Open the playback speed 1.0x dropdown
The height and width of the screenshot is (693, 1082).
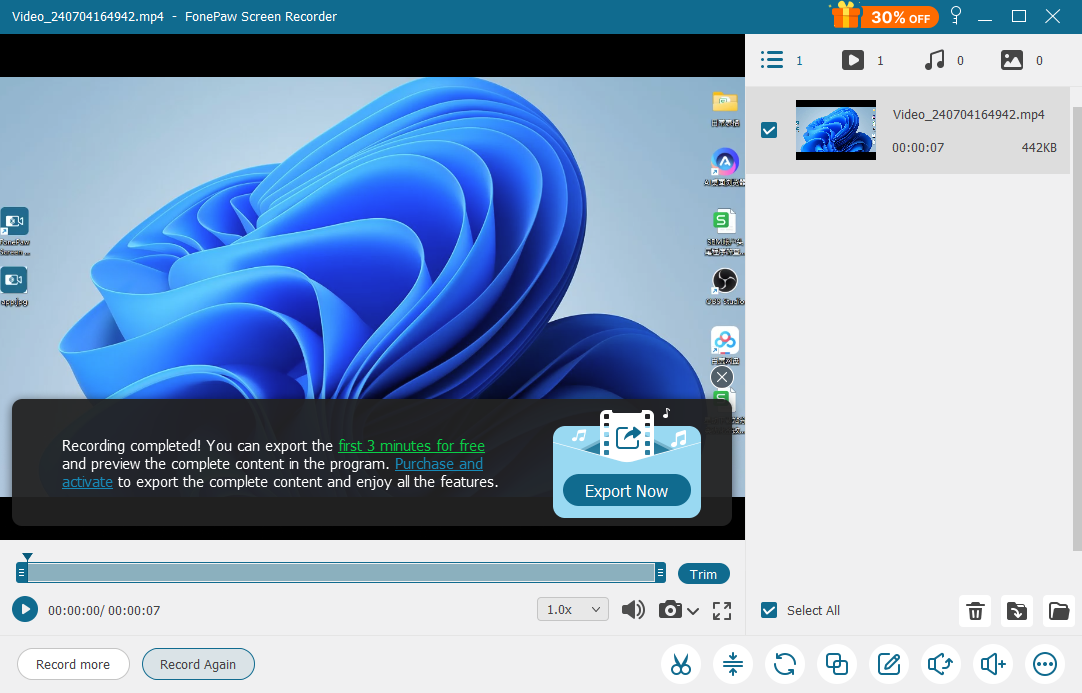coord(573,609)
